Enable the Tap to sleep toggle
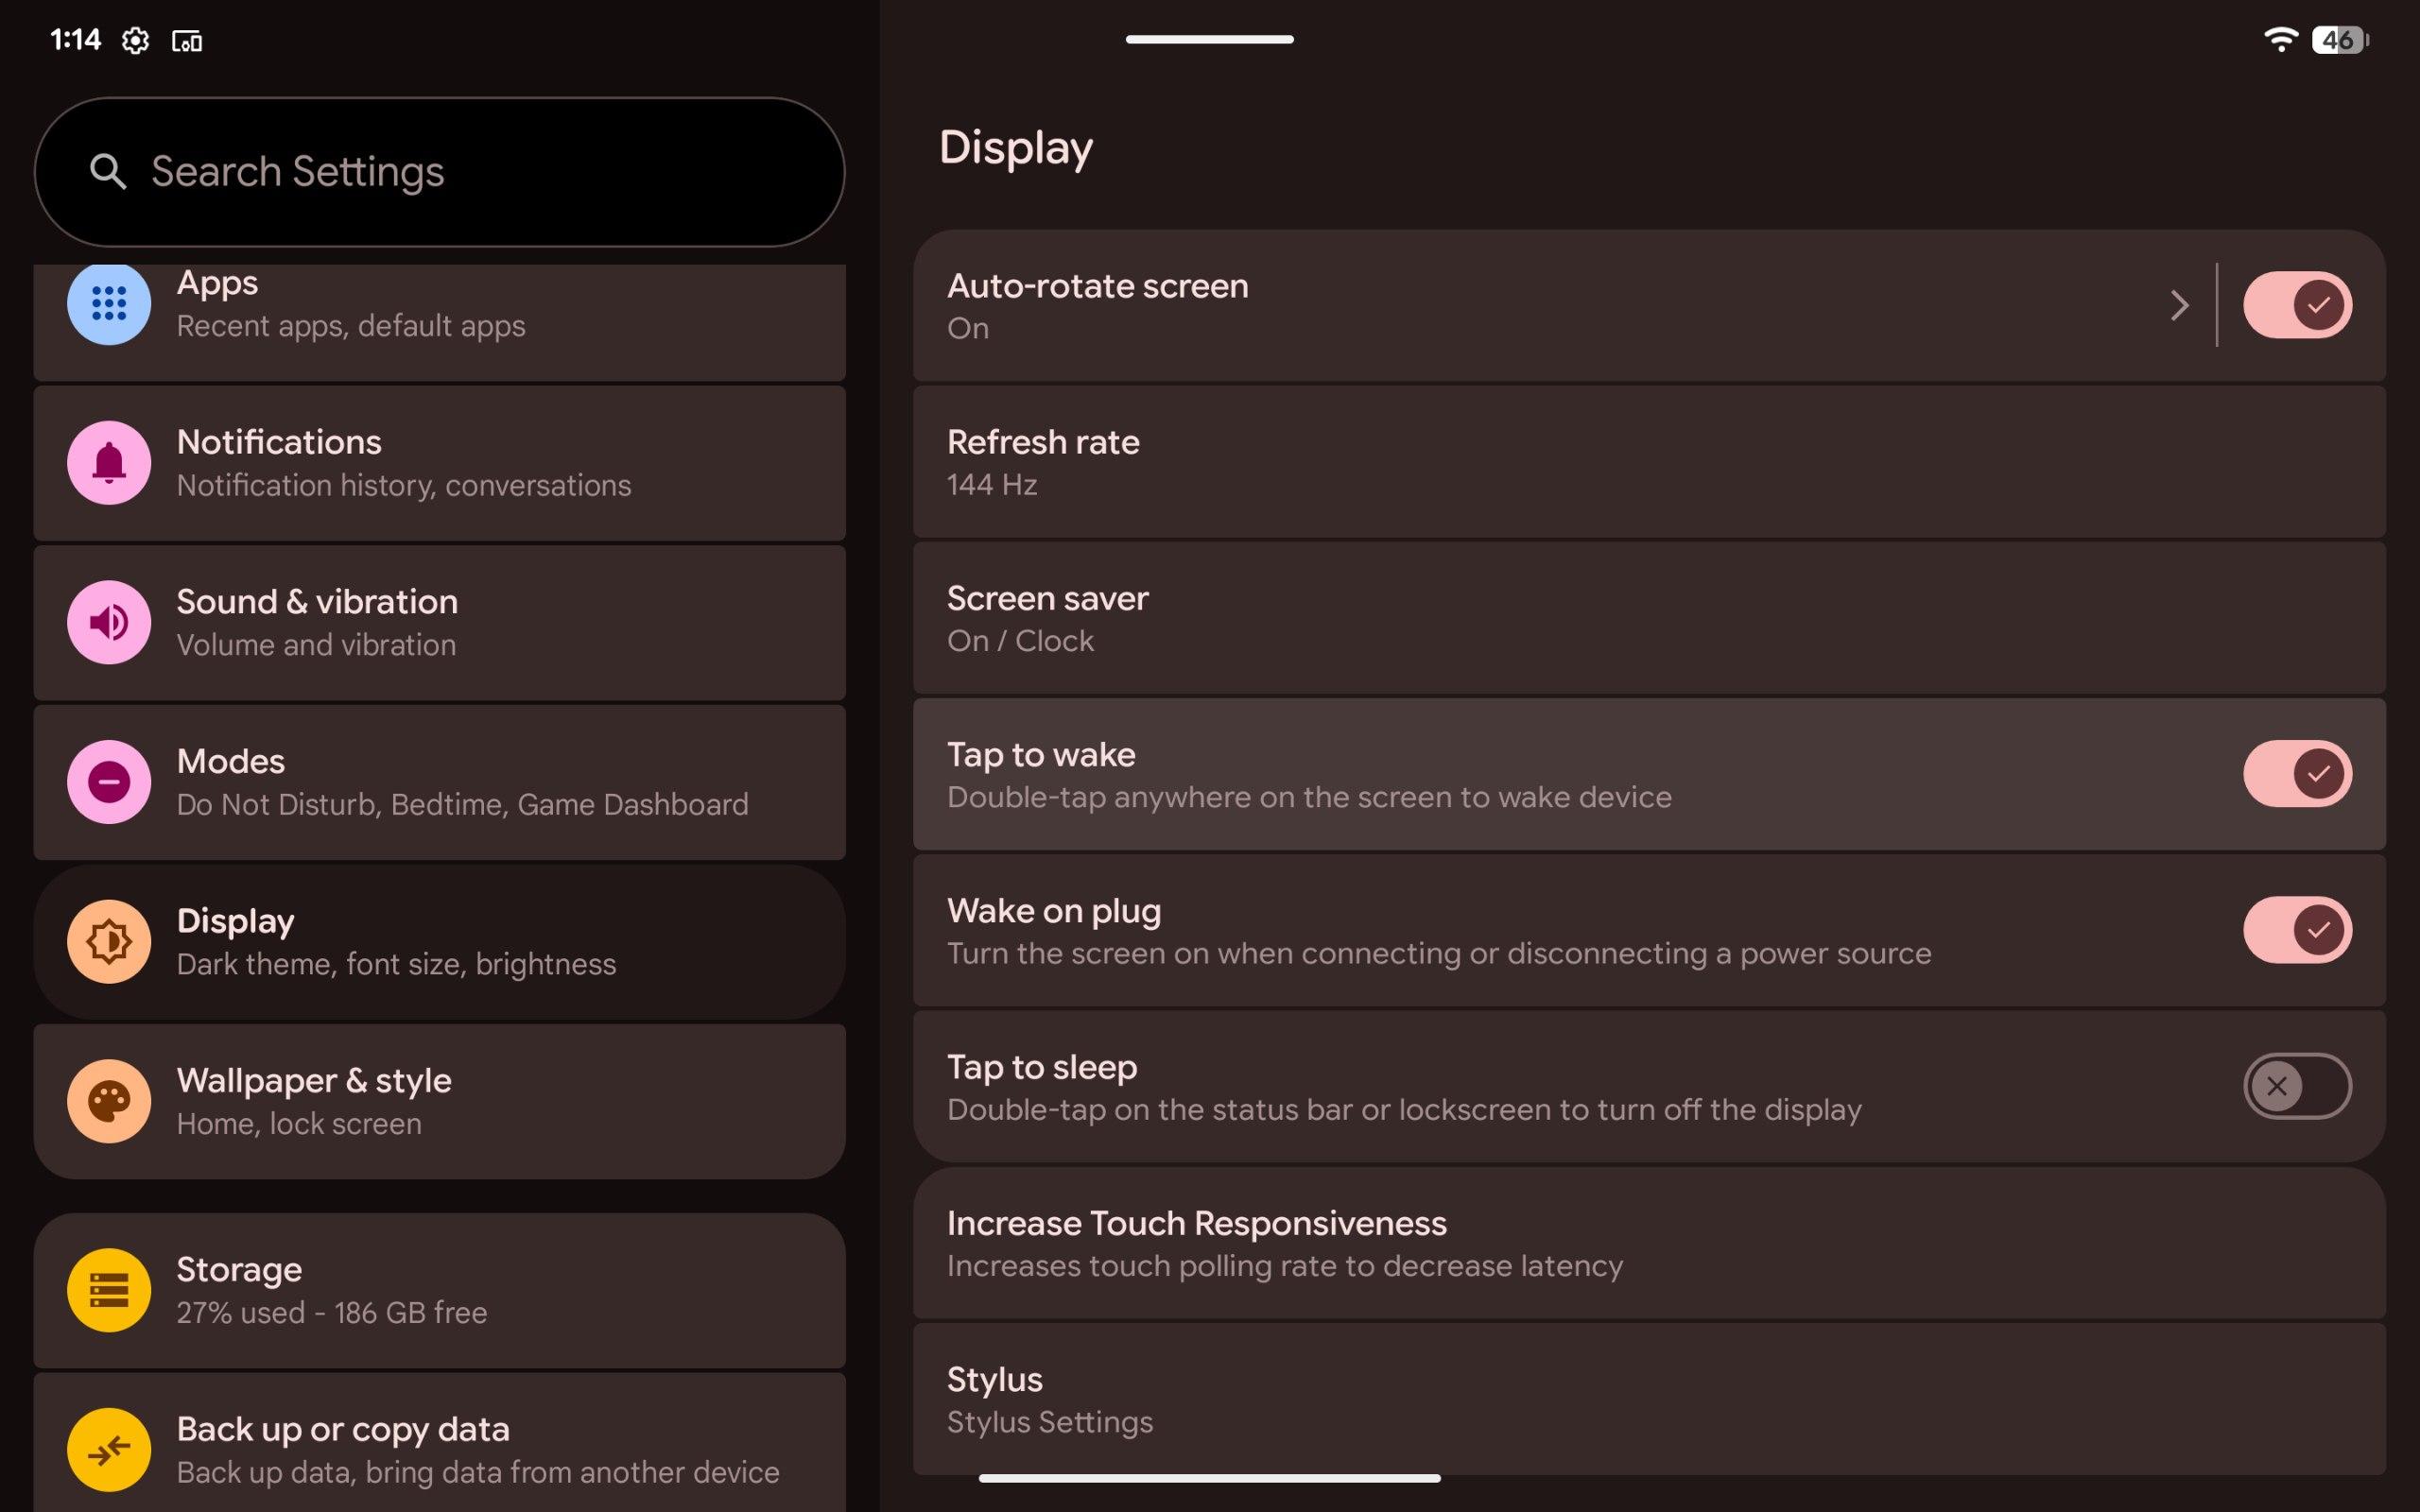 tap(2296, 1086)
